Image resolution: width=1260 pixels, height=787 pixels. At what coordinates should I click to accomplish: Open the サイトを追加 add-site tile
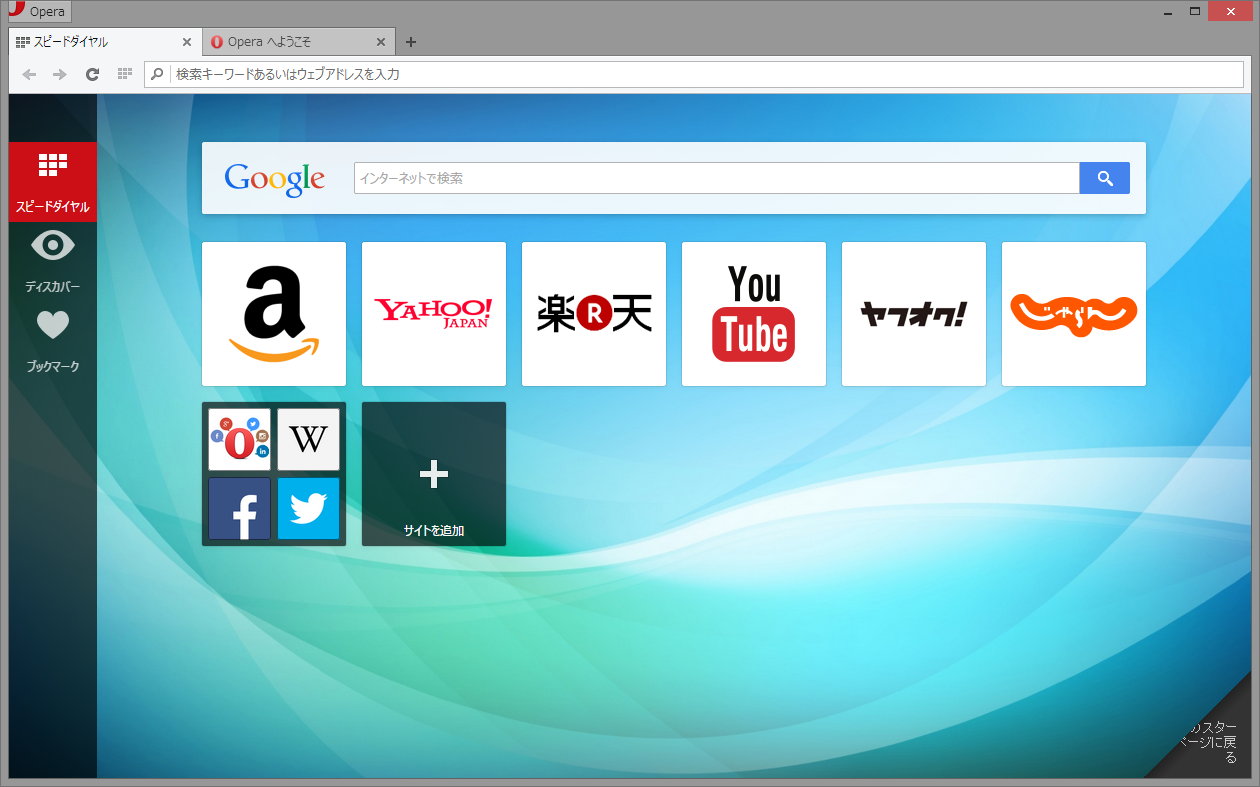433,474
